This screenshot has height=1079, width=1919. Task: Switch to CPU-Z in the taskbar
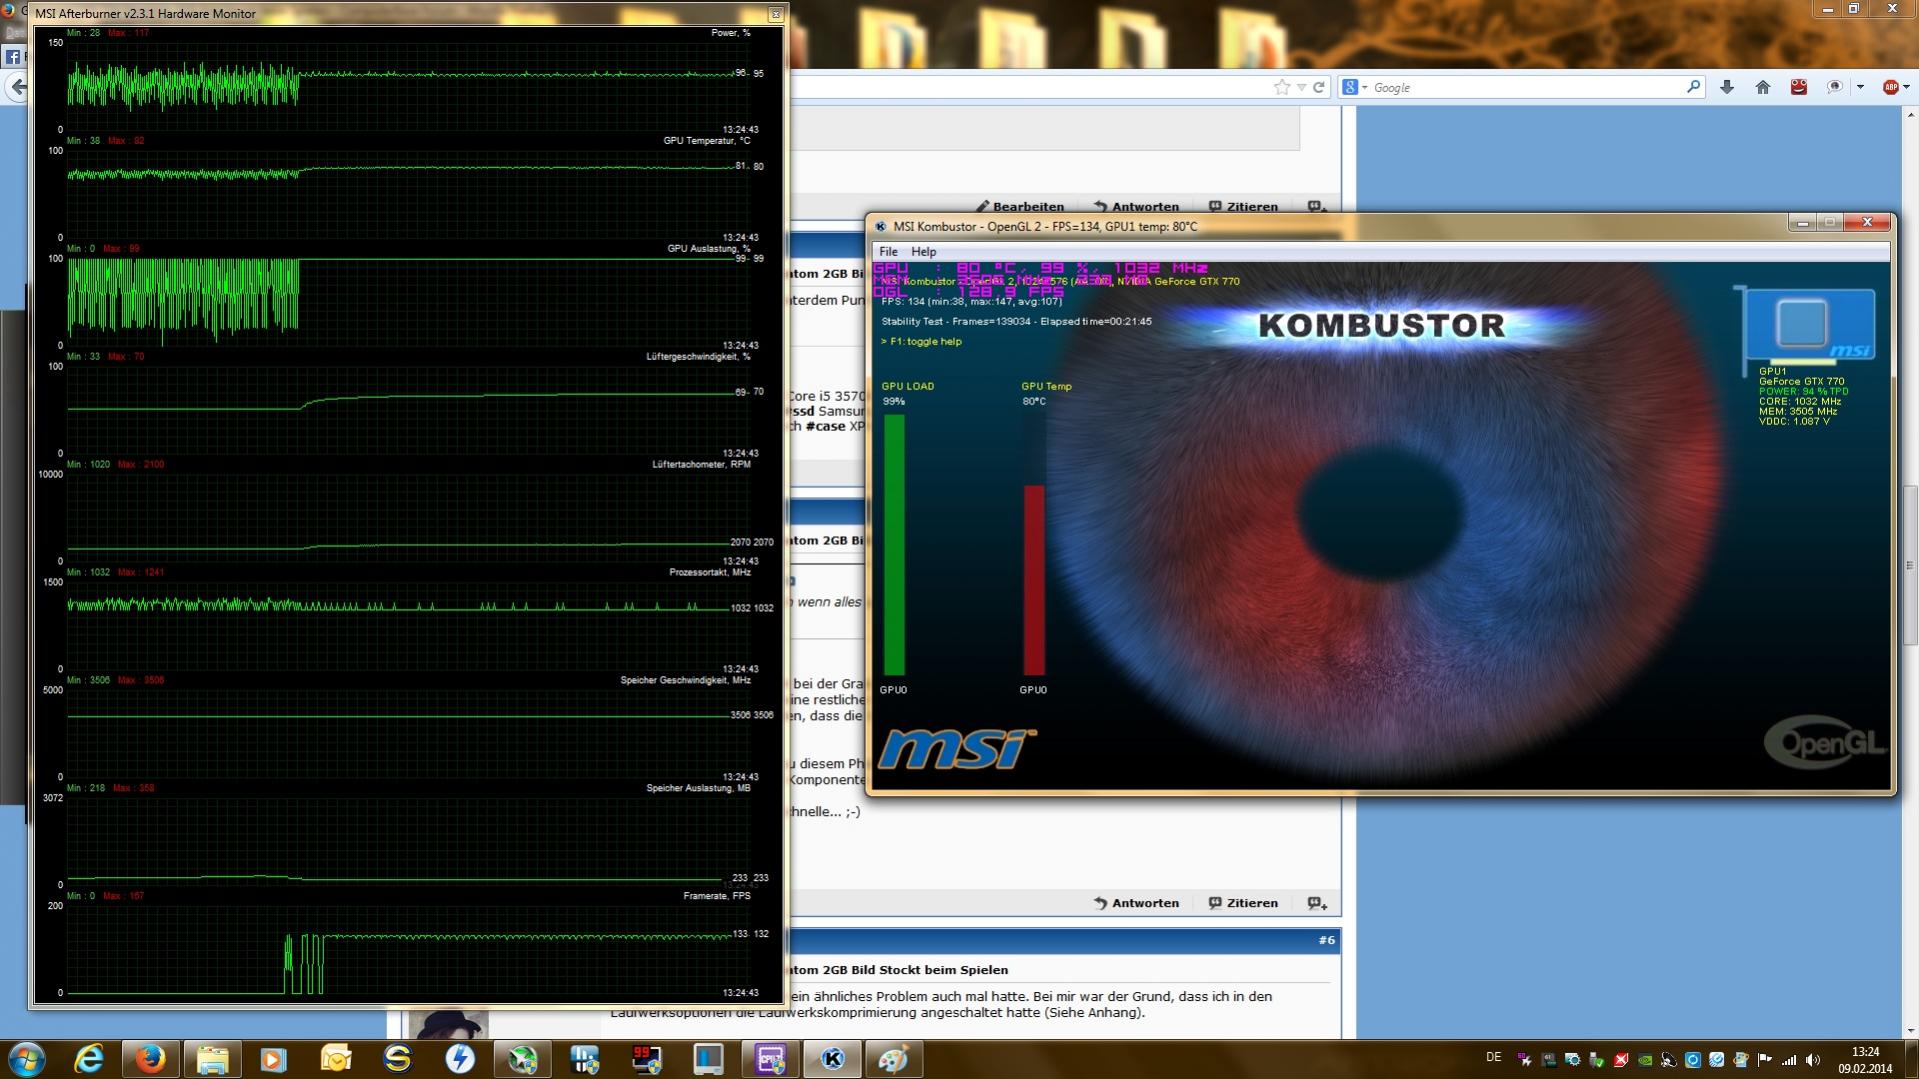(770, 1058)
